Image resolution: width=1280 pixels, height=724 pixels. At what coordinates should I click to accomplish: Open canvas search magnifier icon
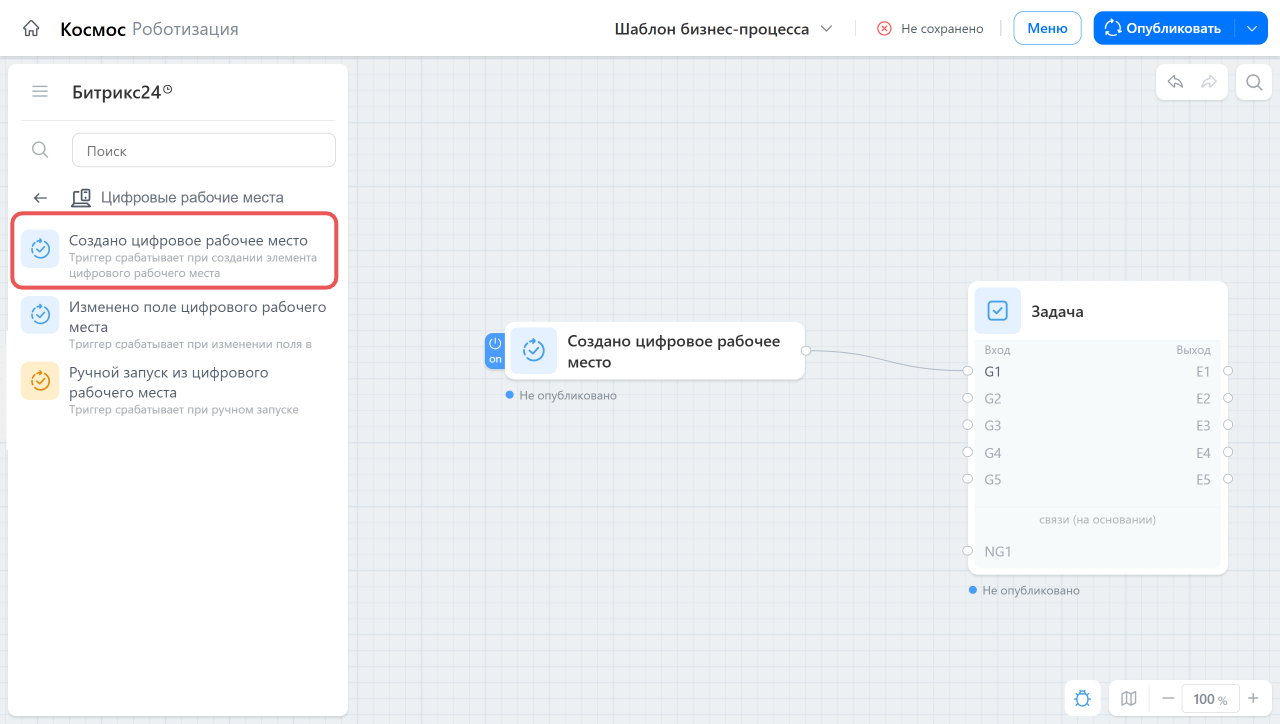[x=1254, y=82]
